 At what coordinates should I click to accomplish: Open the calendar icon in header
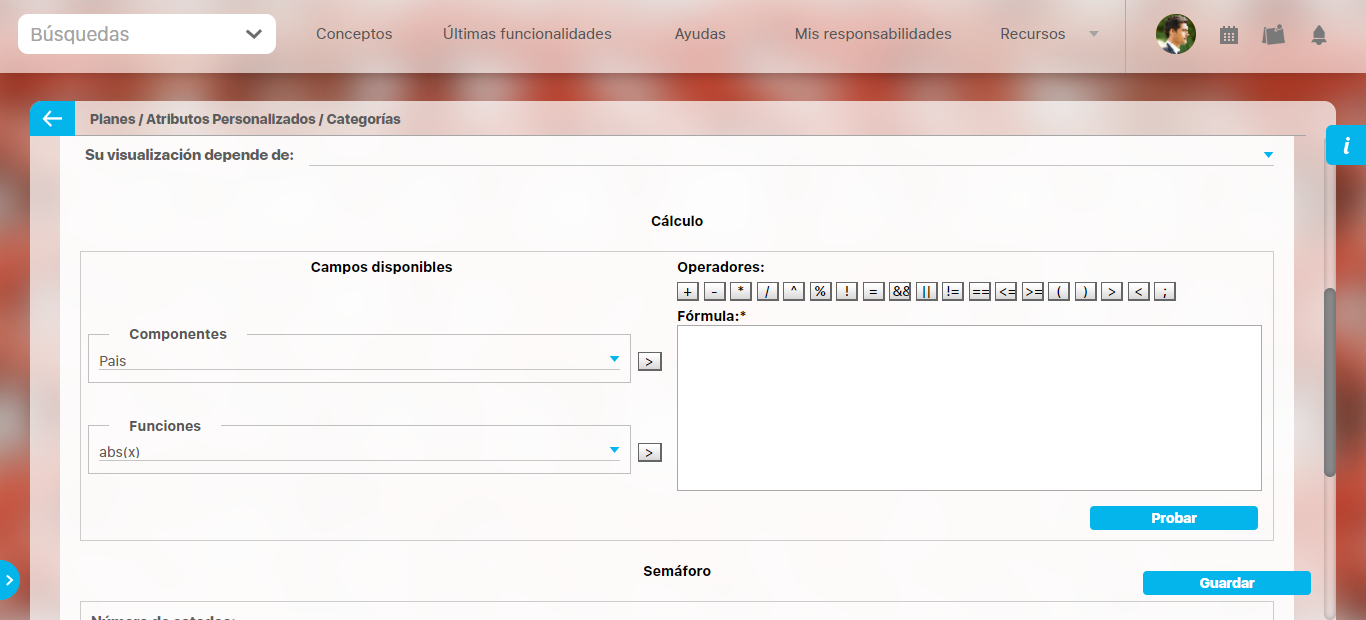pos(1229,35)
